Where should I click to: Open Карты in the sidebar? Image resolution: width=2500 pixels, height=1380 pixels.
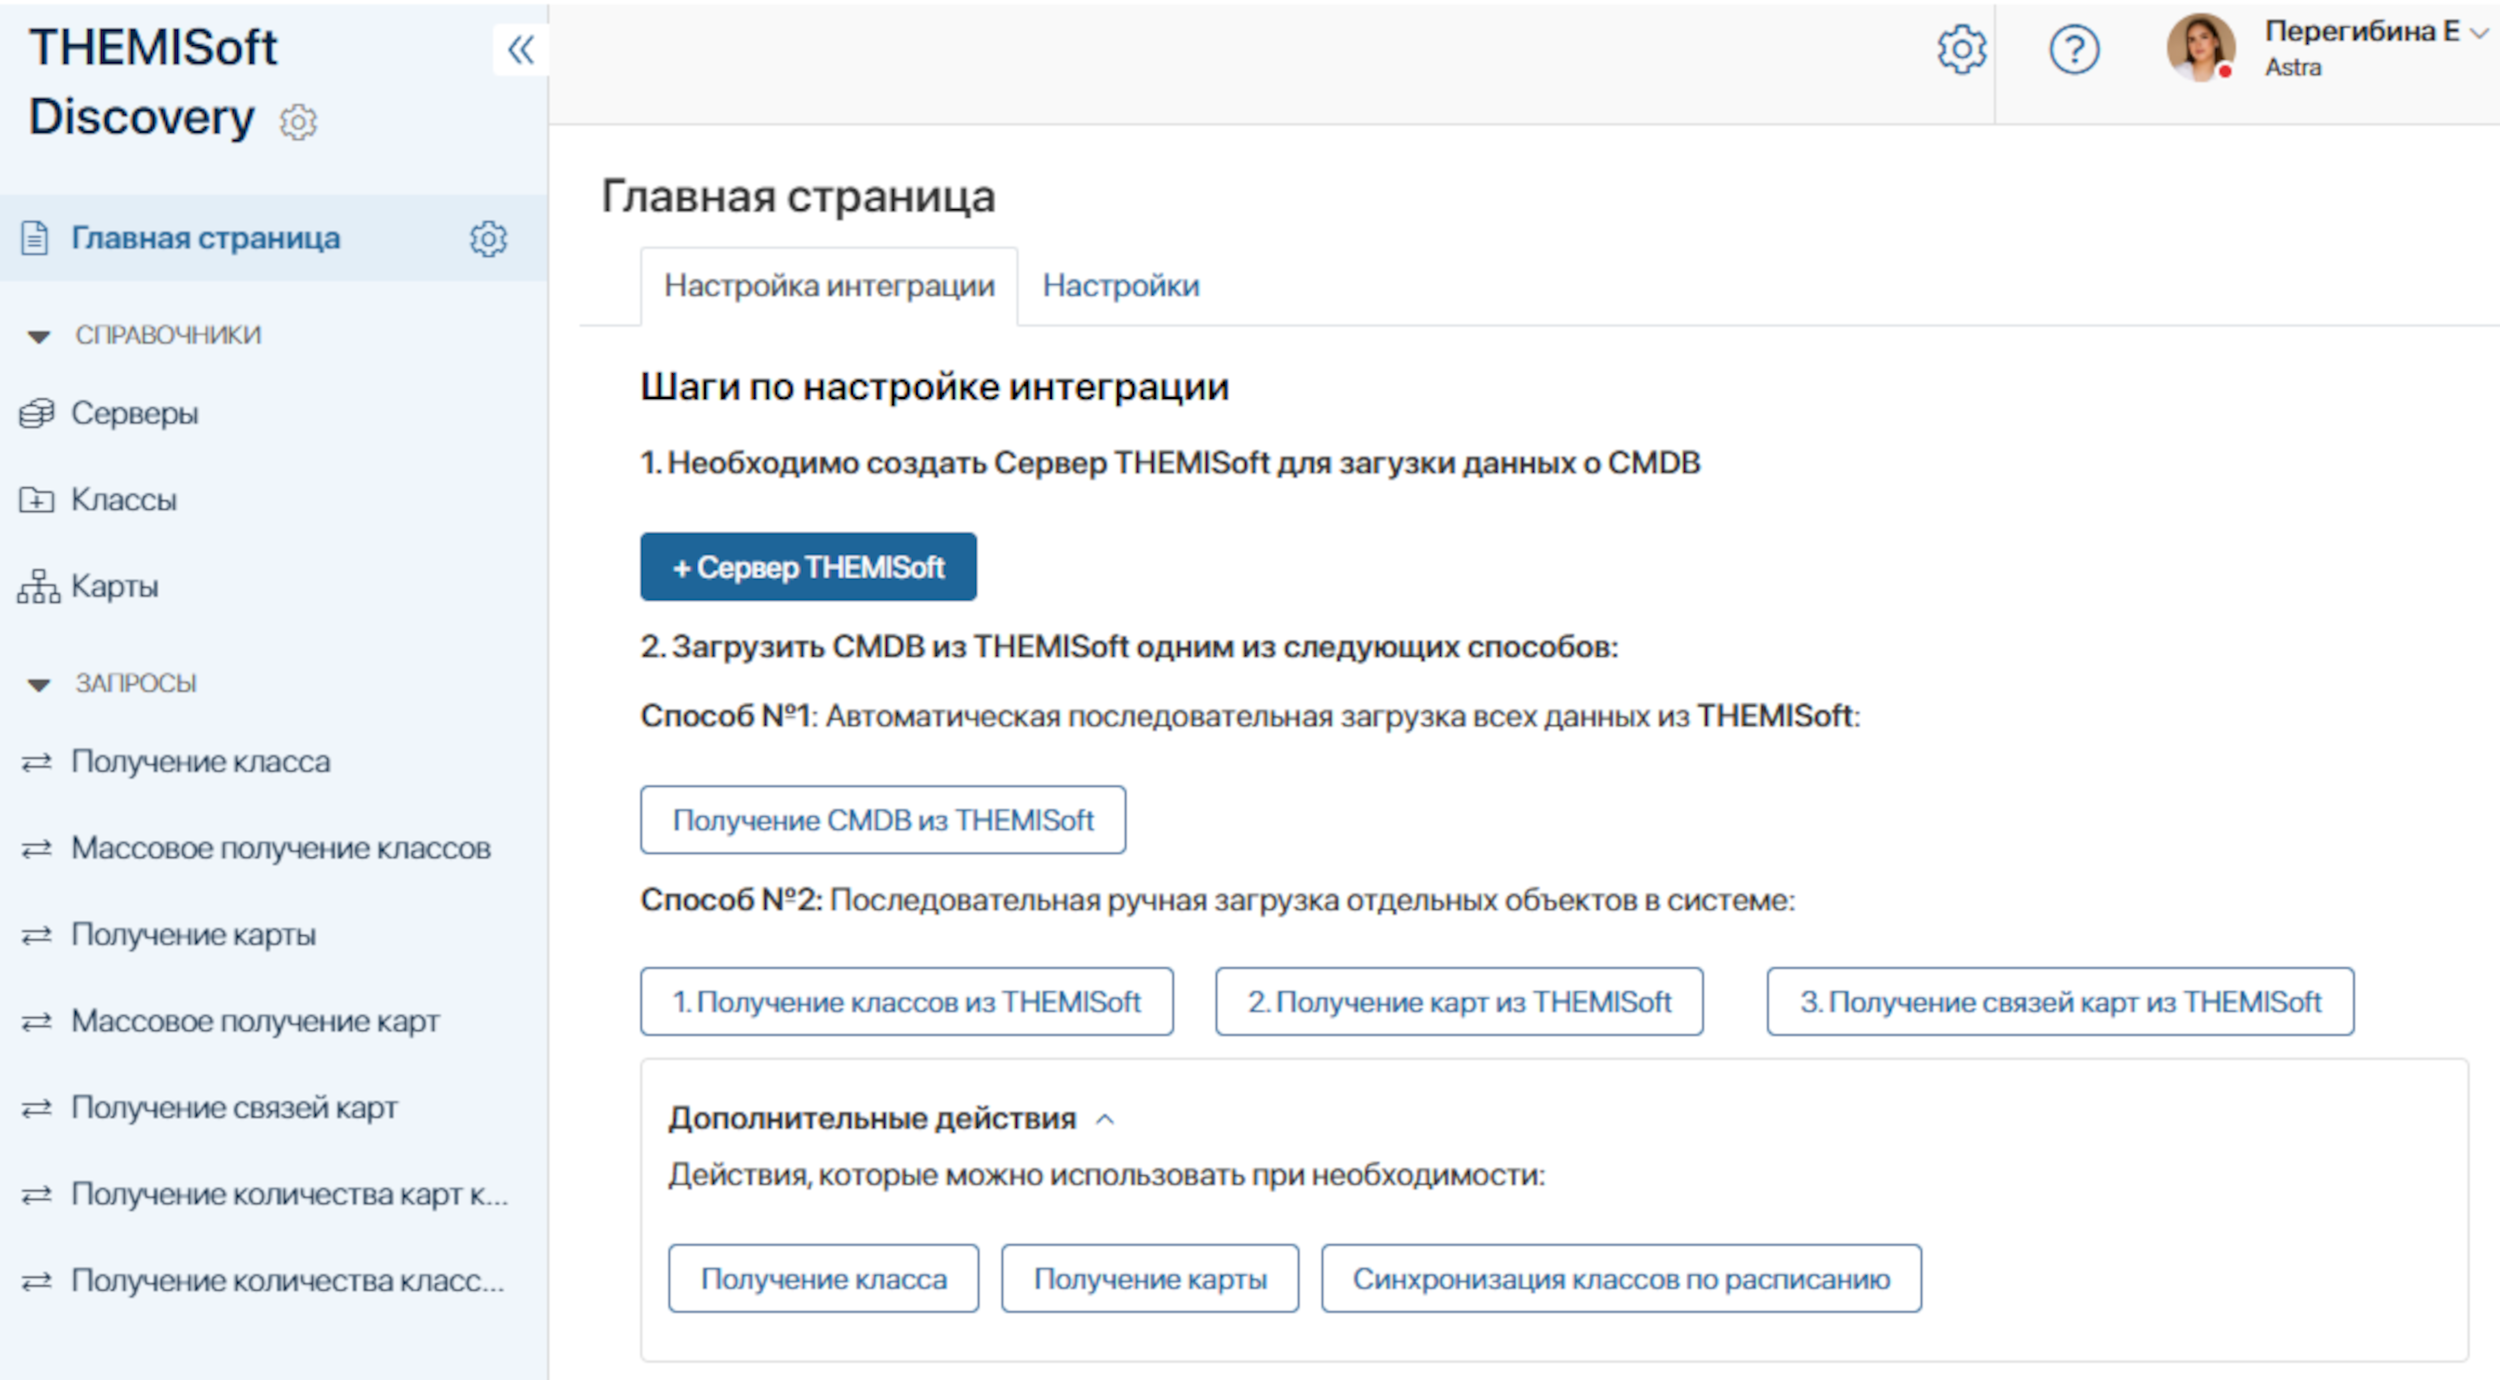tap(114, 586)
